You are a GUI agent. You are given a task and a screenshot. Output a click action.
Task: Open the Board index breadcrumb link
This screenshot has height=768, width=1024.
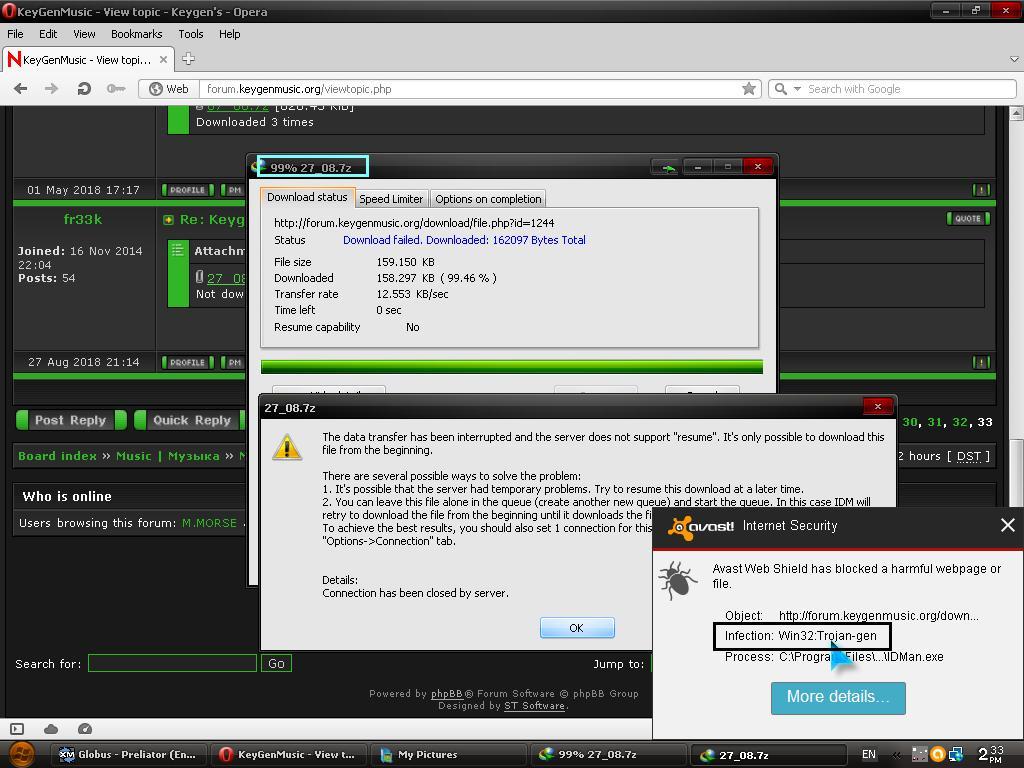pos(57,456)
